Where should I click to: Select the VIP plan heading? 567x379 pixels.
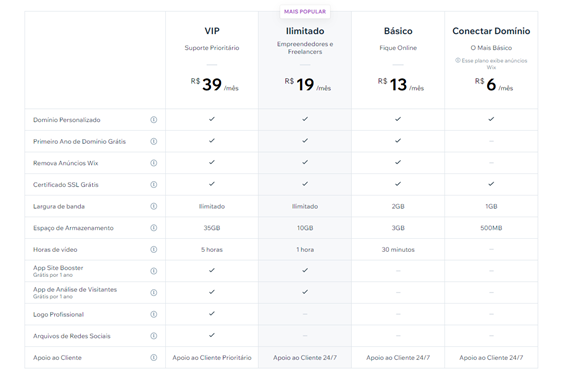(x=212, y=31)
